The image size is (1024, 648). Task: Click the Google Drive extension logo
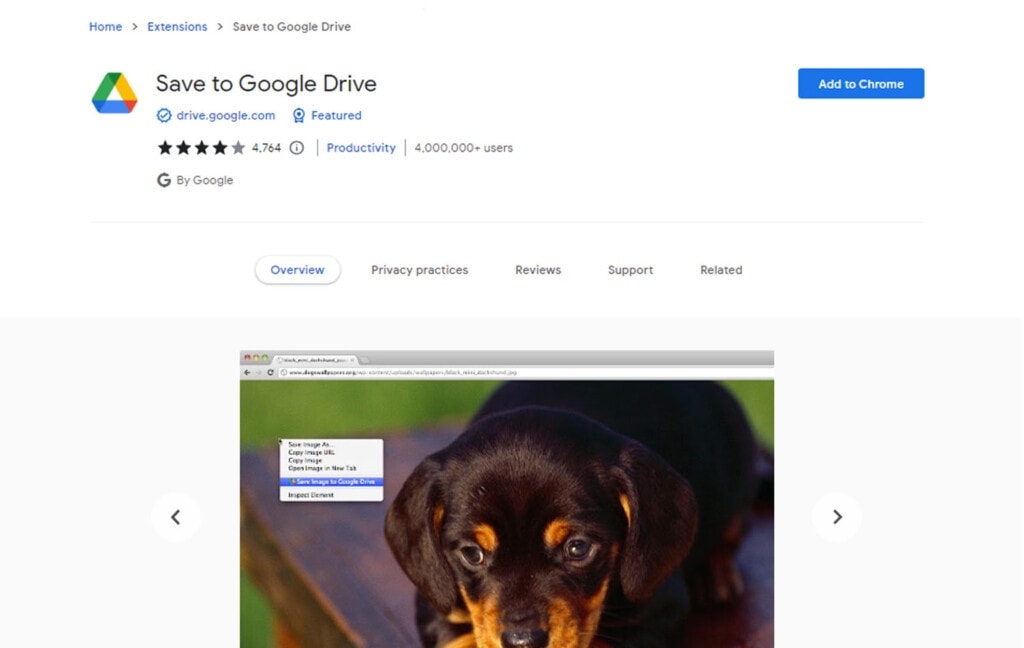(114, 93)
